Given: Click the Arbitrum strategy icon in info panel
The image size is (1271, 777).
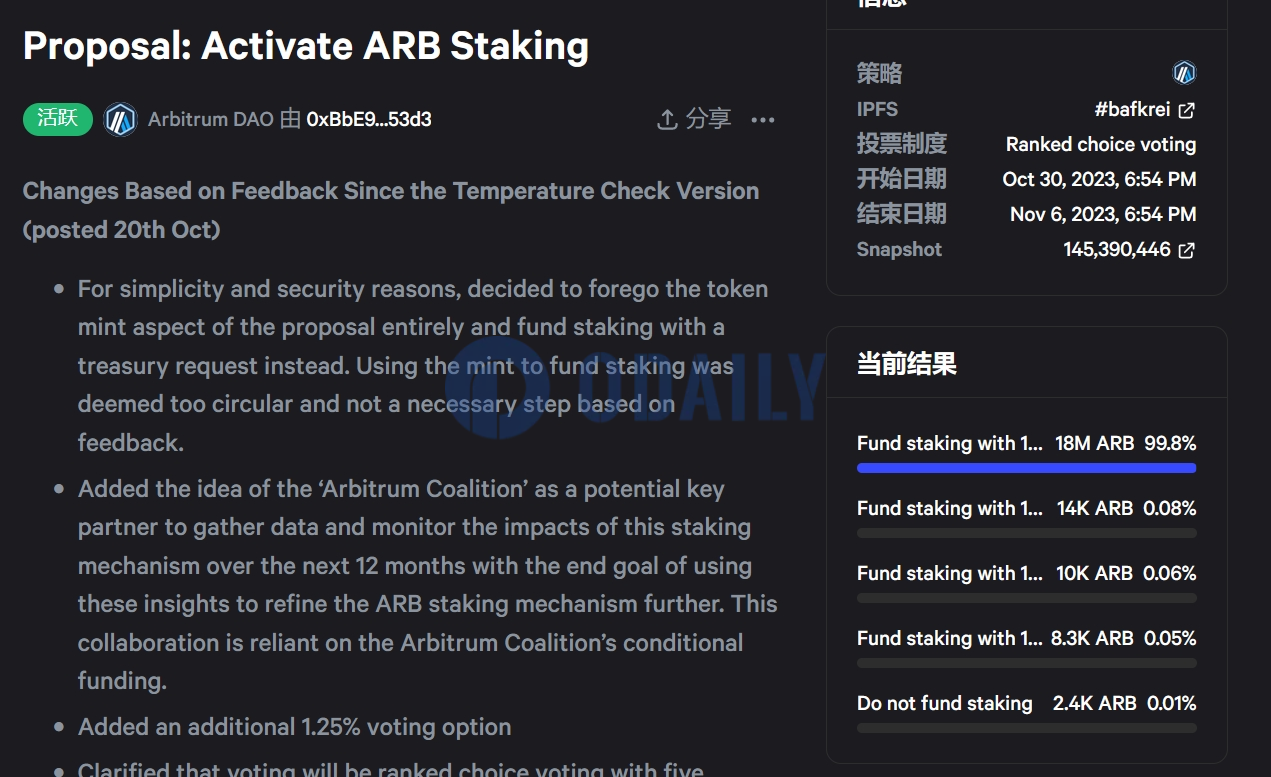Looking at the screenshot, I should pyautogui.click(x=1184, y=73).
